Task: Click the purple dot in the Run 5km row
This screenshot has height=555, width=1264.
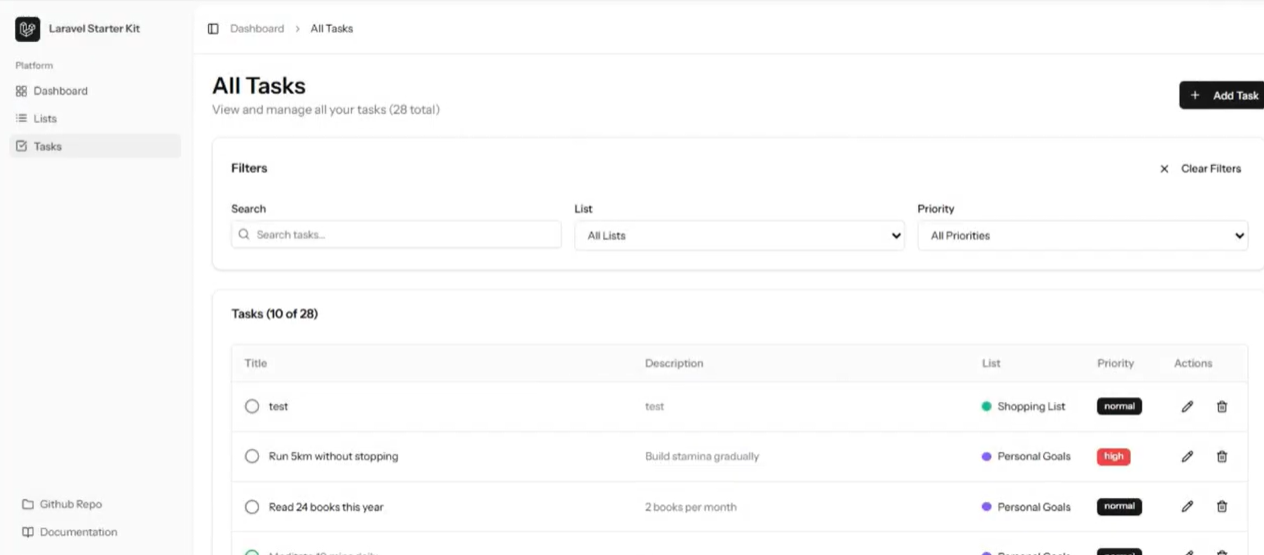Action: pyautogui.click(x=987, y=457)
